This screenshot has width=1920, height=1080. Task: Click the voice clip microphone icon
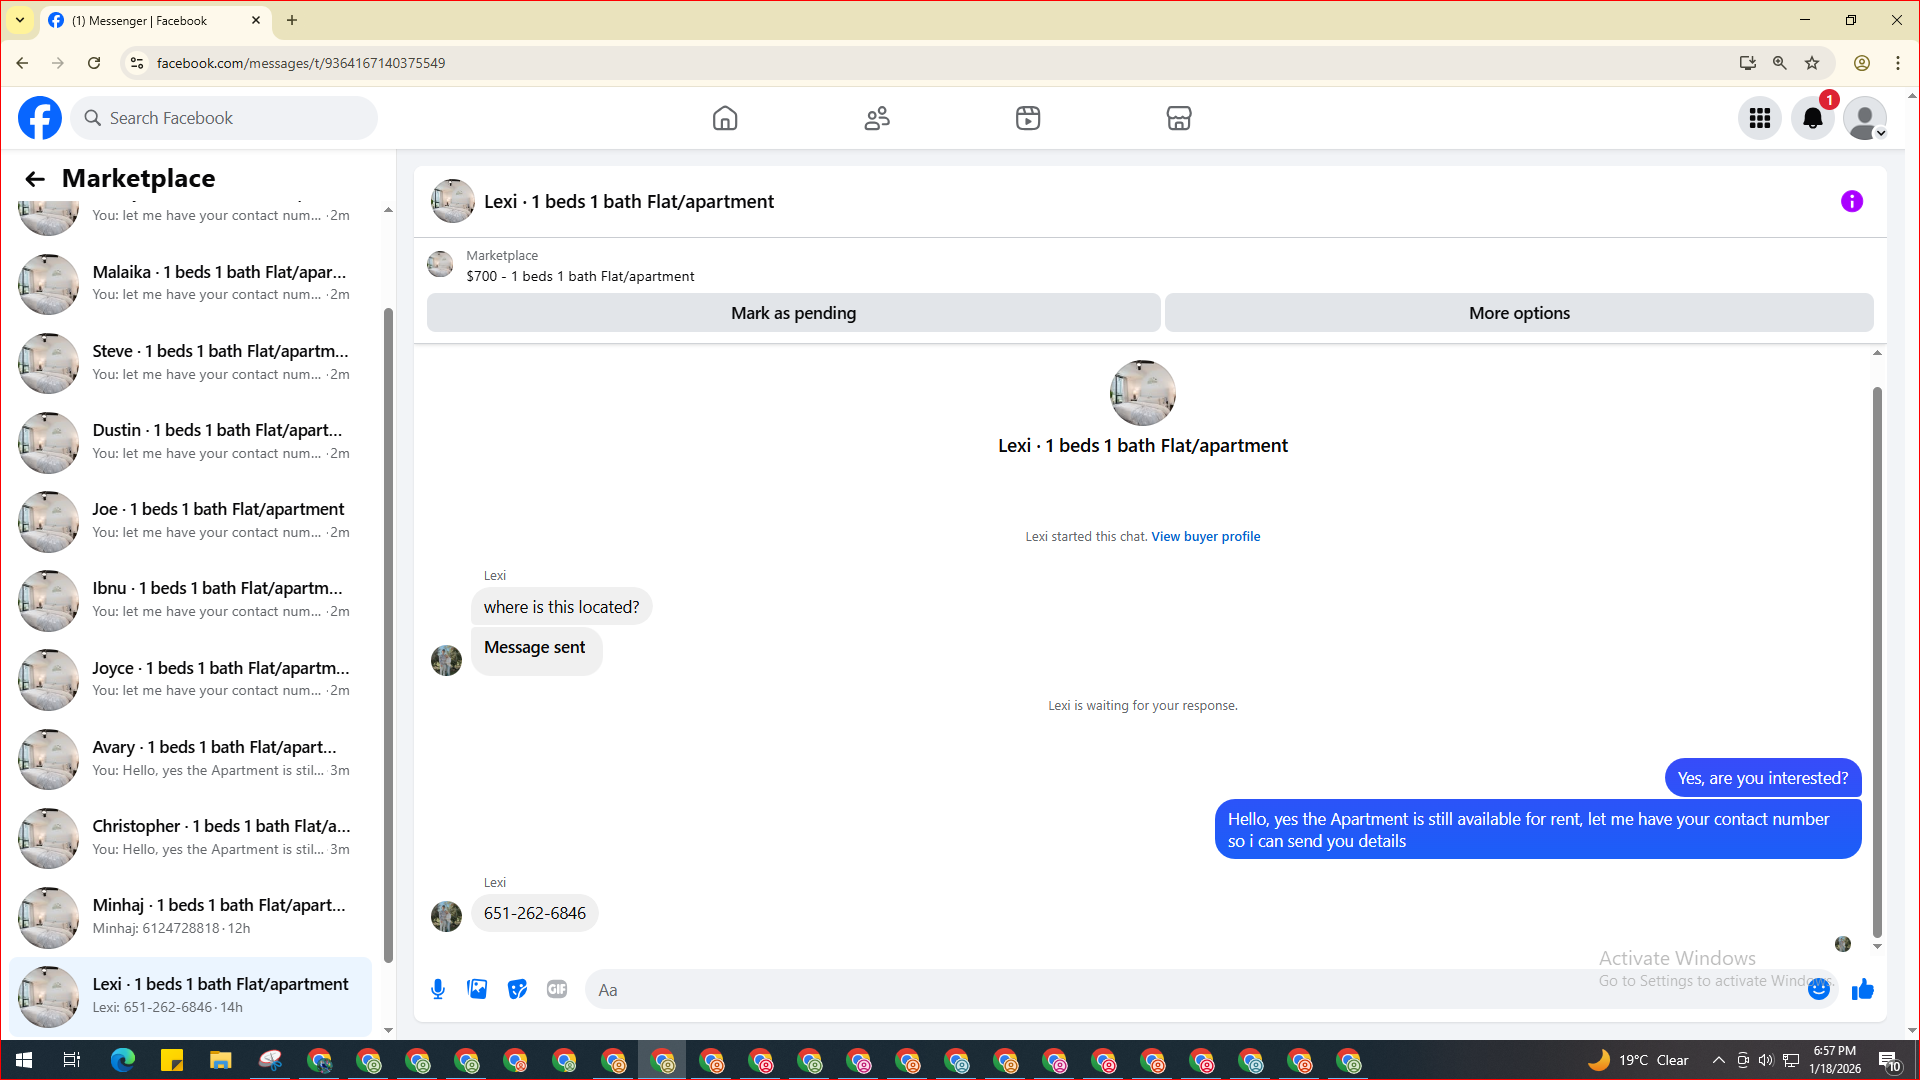point(438,989)
